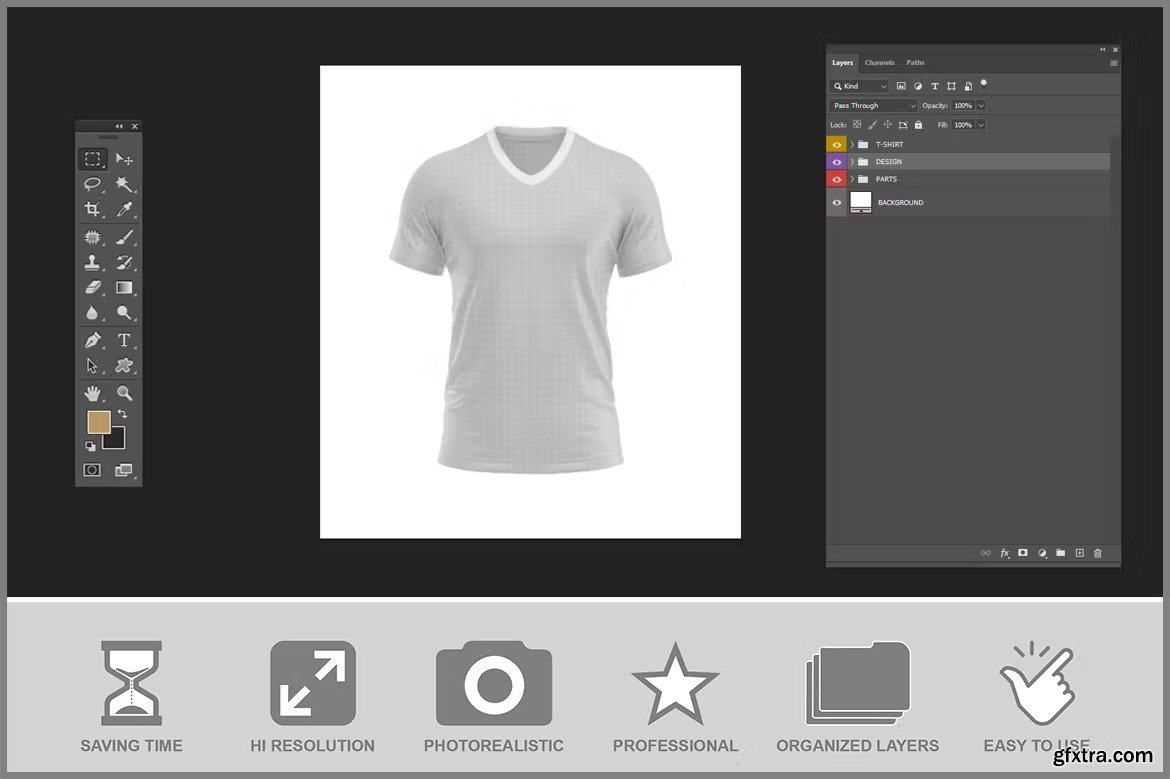
Task: Toggle visibility of the PARTS group
Action: (837, 179)
